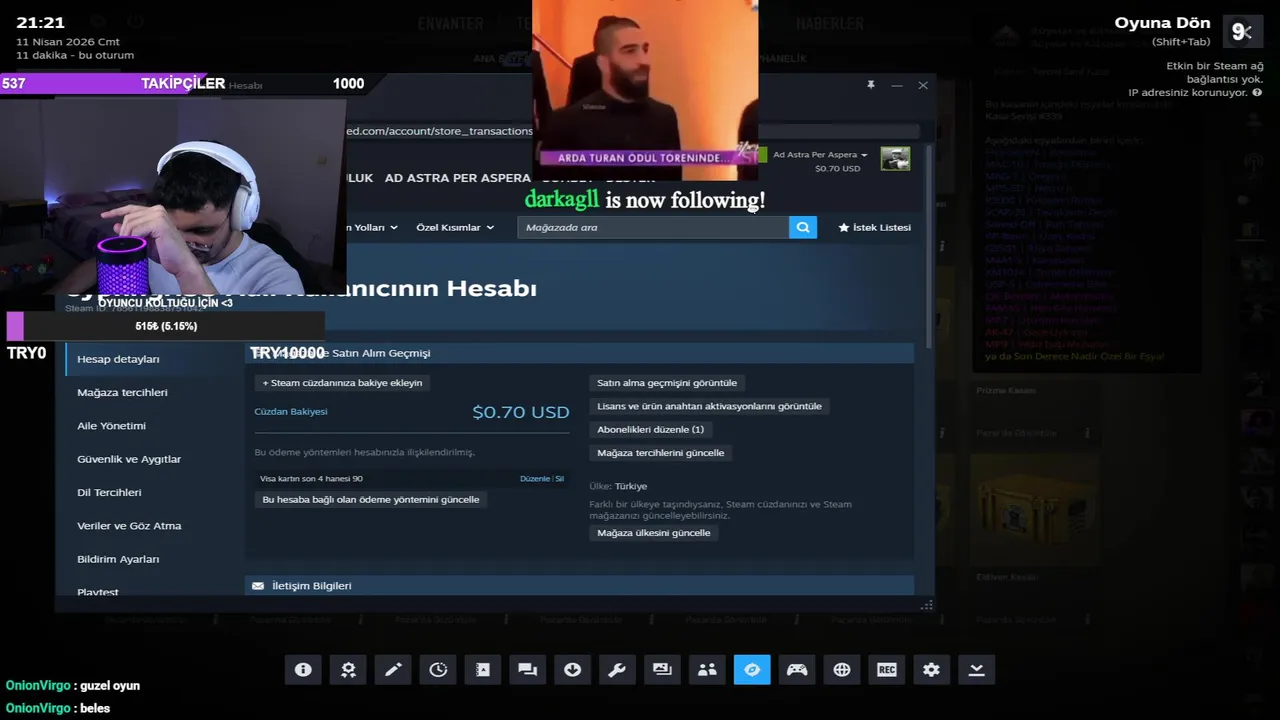Screen dimensions: 1280x720
Task: Click Mağaza ülkesini güncelle button
Action: [x=654, y=533]
